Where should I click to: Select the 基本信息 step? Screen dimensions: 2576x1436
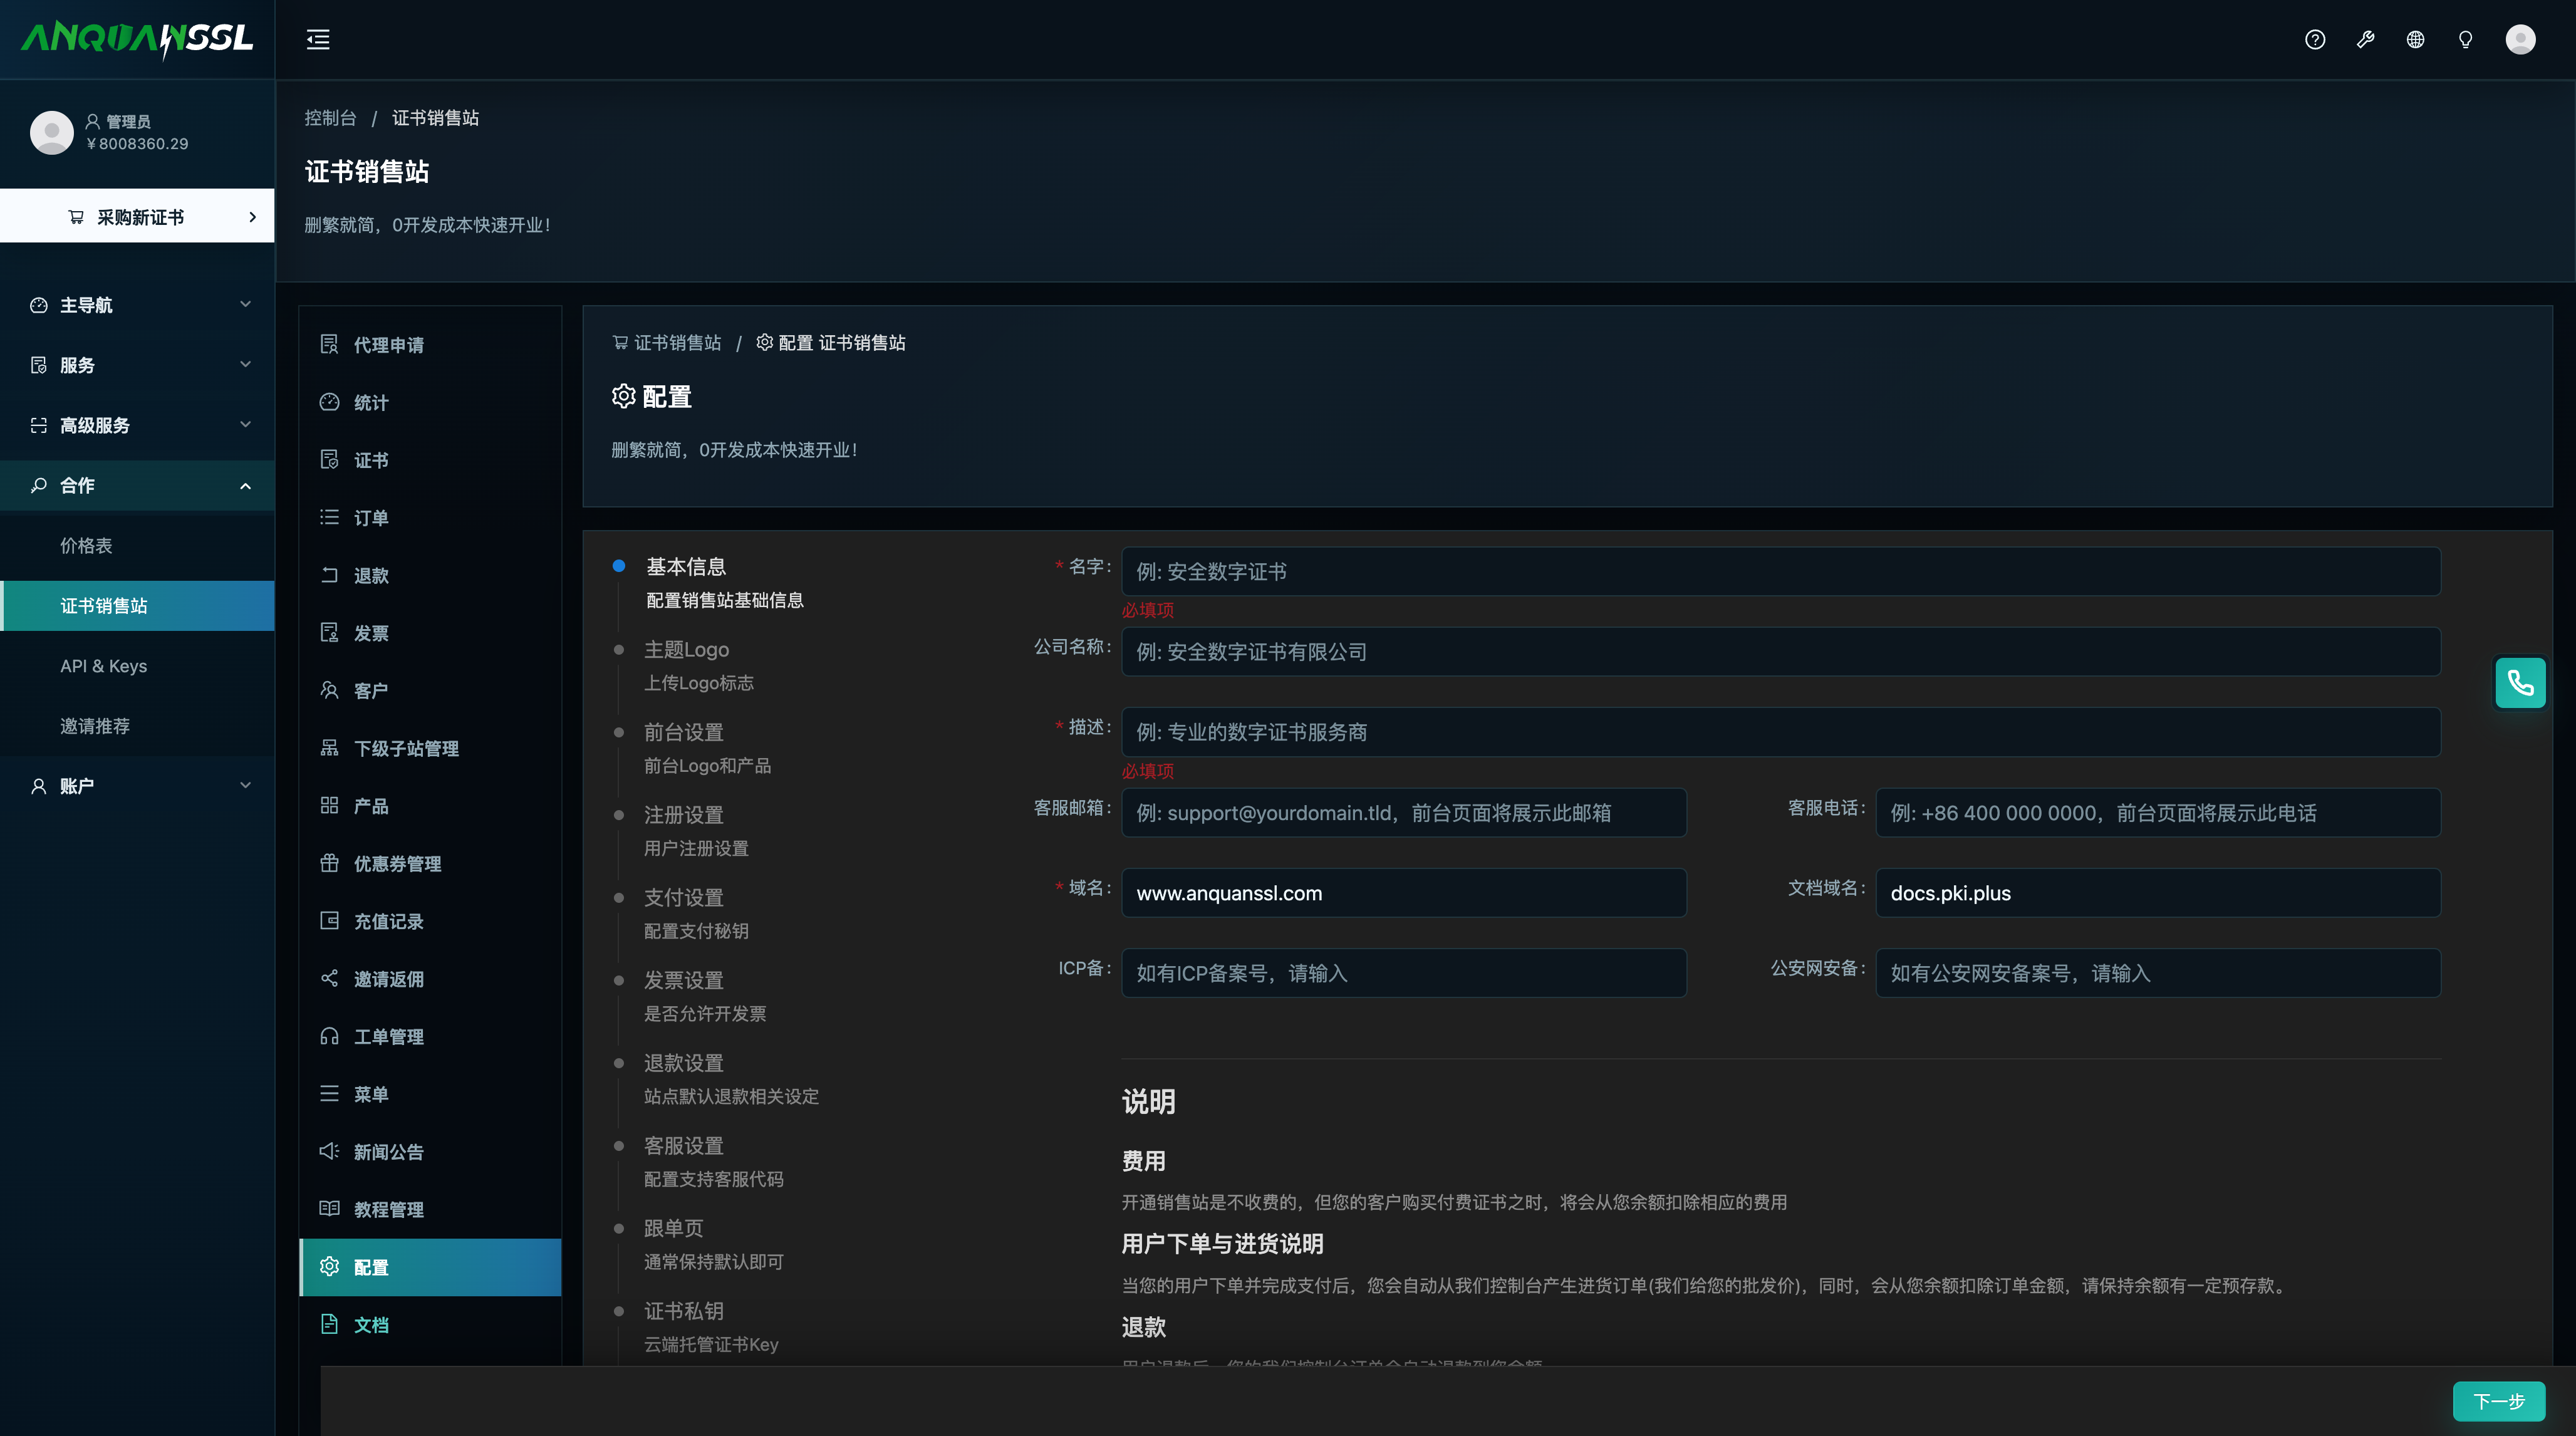686,567
